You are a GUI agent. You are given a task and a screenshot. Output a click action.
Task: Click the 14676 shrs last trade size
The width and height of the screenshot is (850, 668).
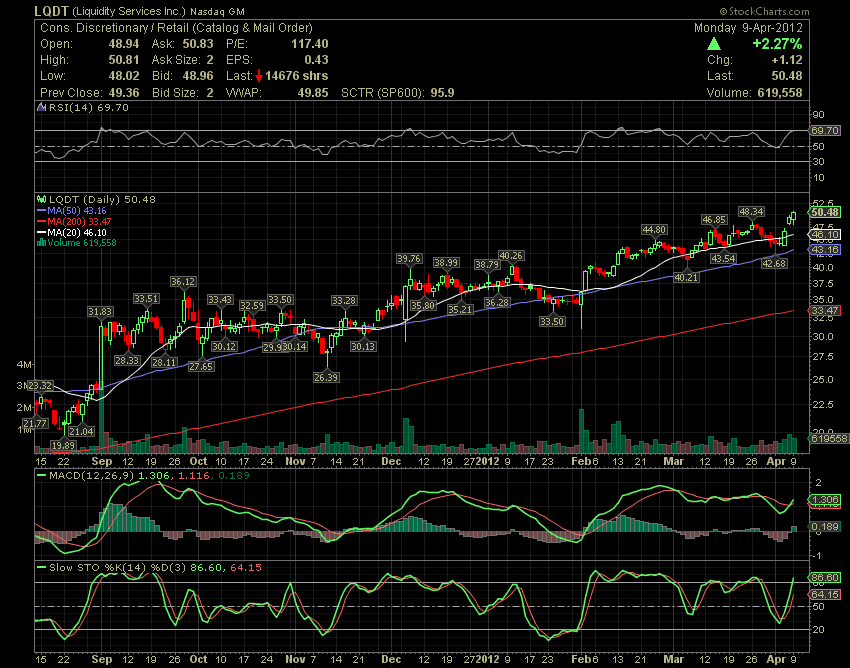297,76
